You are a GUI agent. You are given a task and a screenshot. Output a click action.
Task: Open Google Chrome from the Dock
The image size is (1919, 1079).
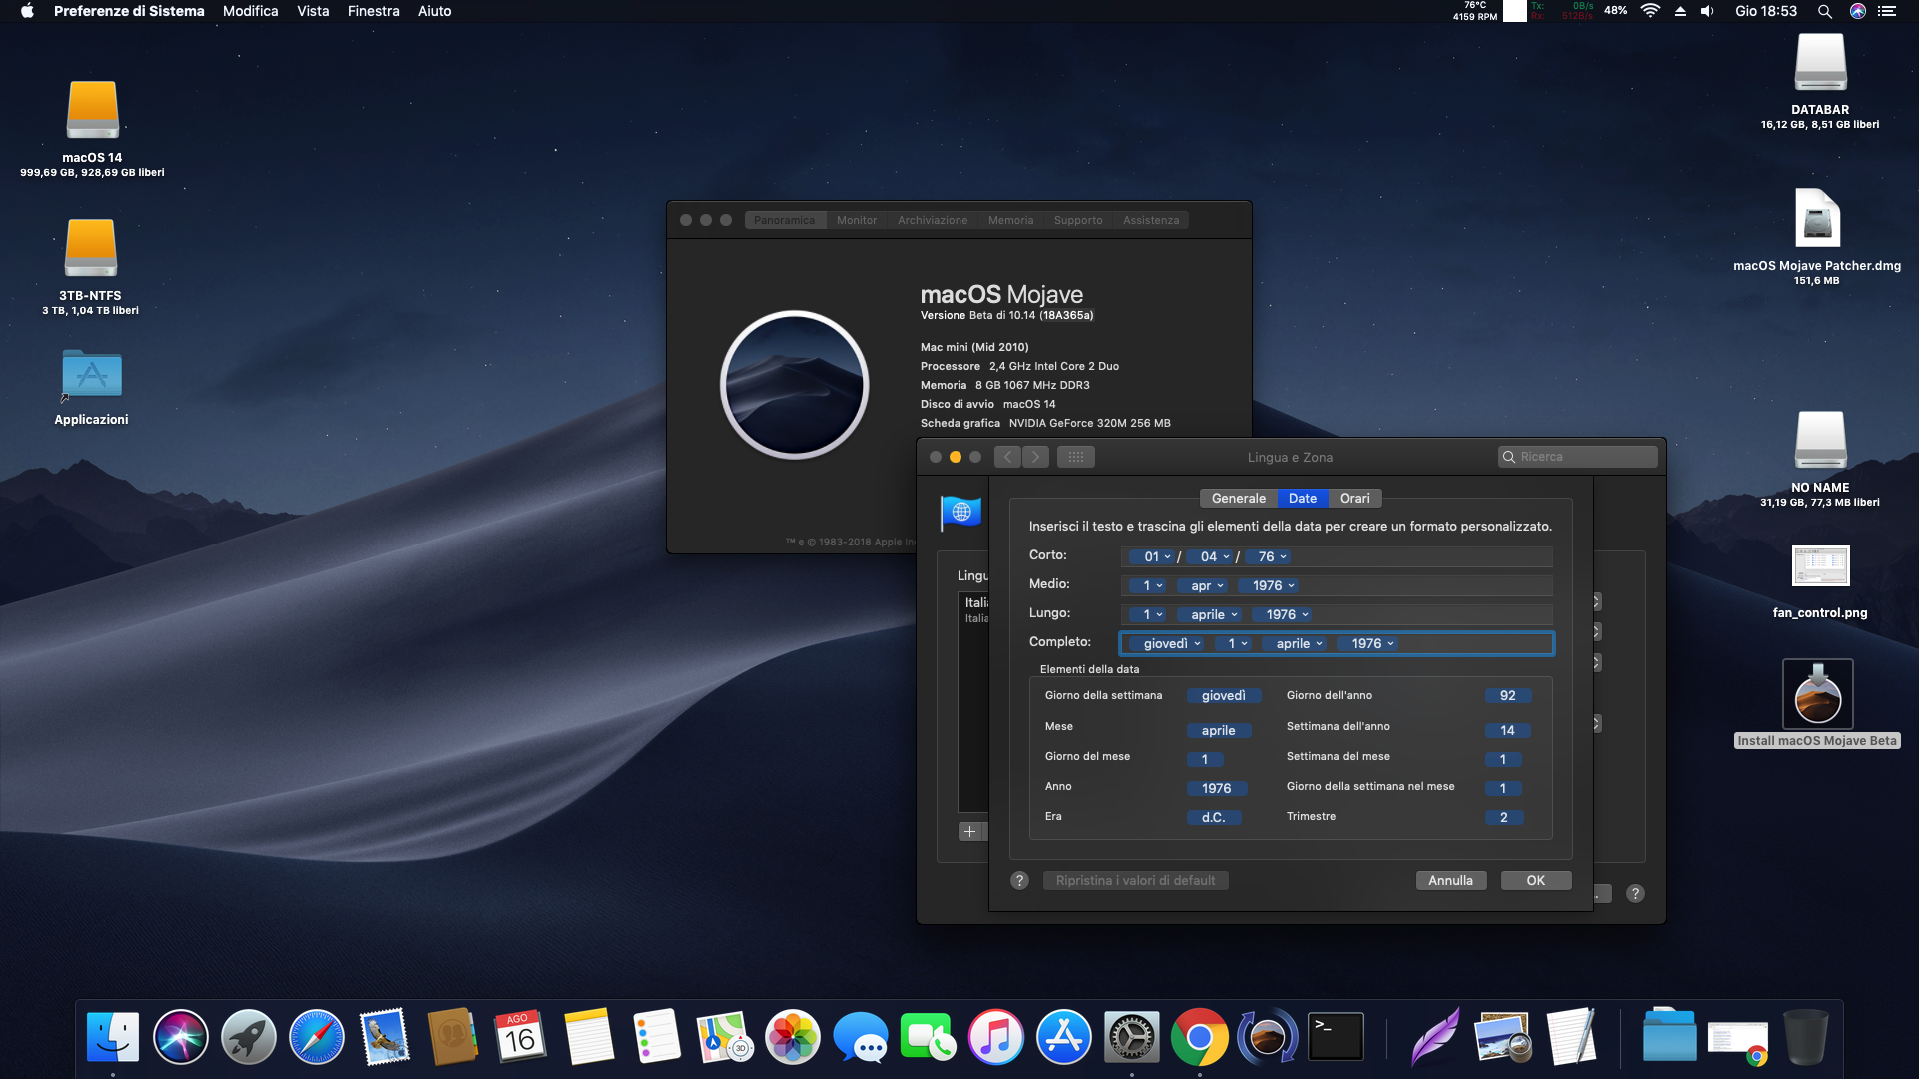[1199, 1037]
